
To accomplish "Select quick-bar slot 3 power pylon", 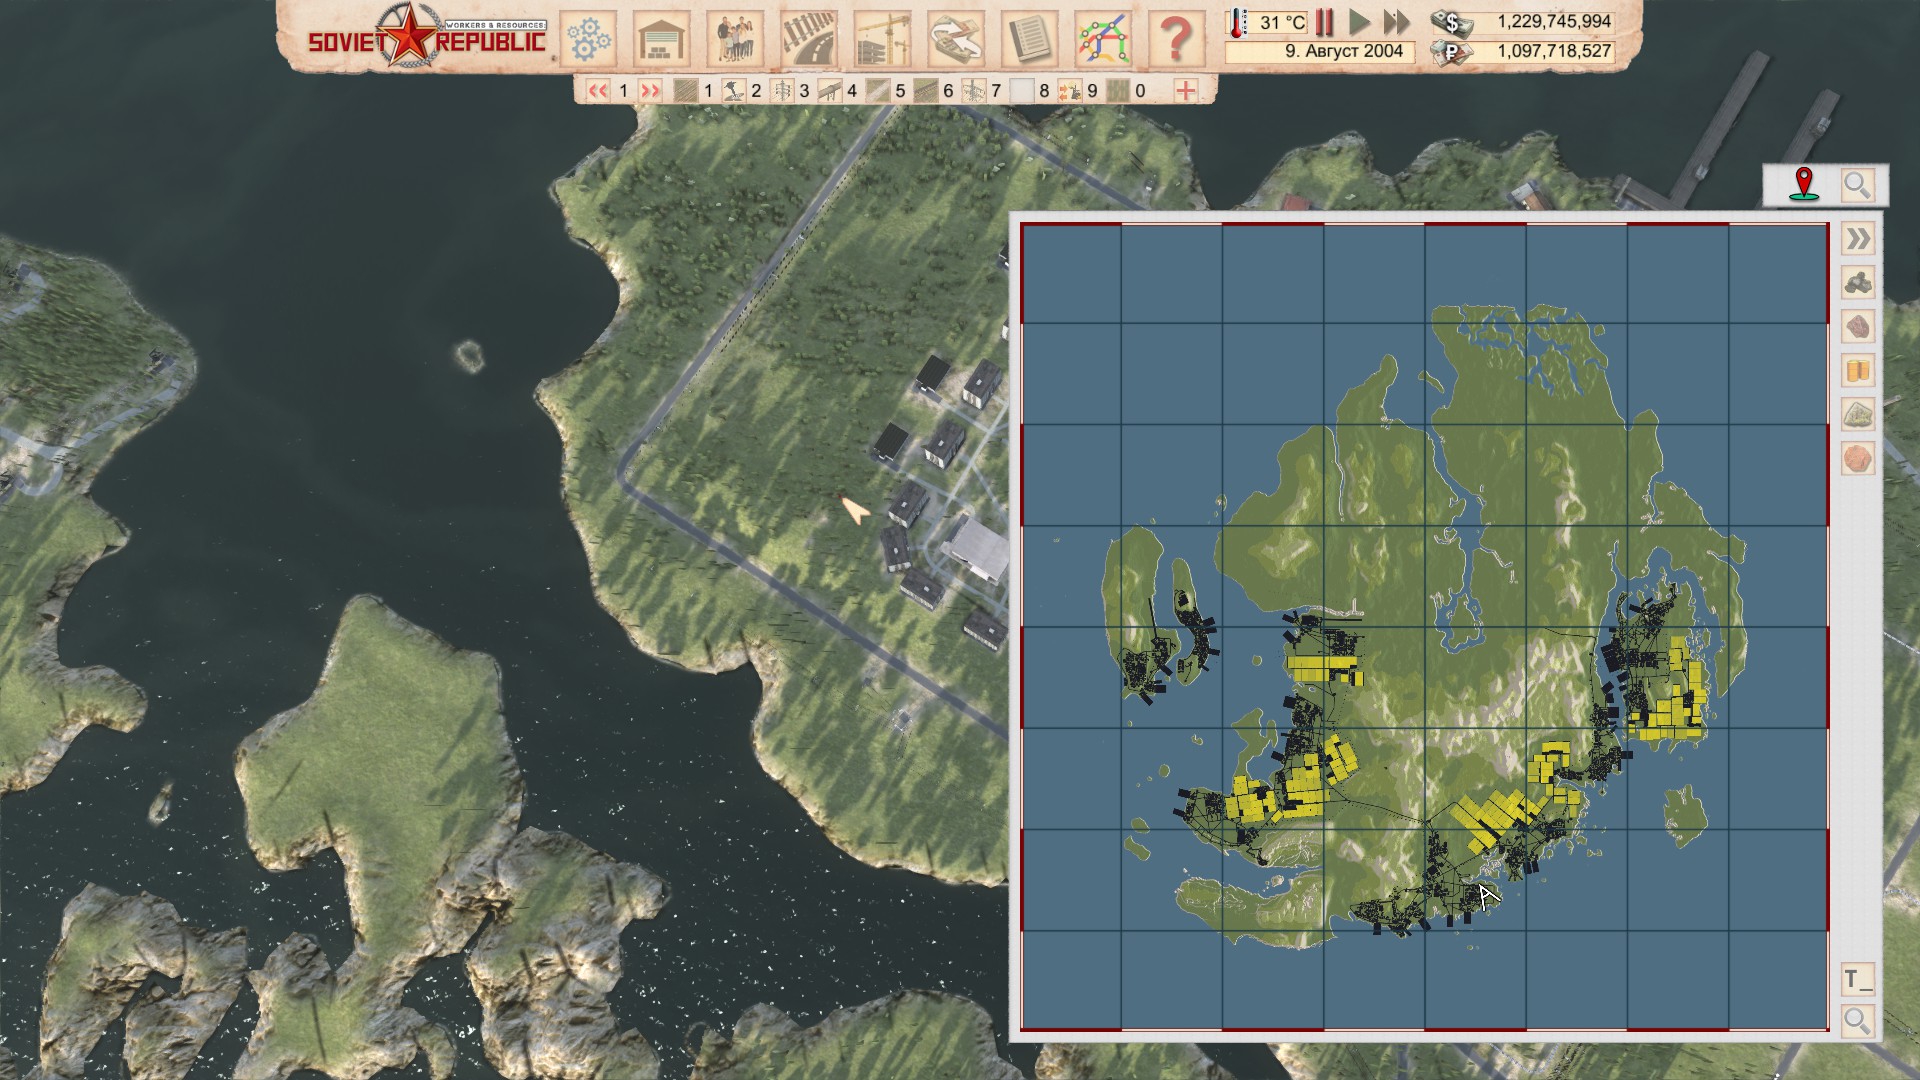I will point(782,91).
